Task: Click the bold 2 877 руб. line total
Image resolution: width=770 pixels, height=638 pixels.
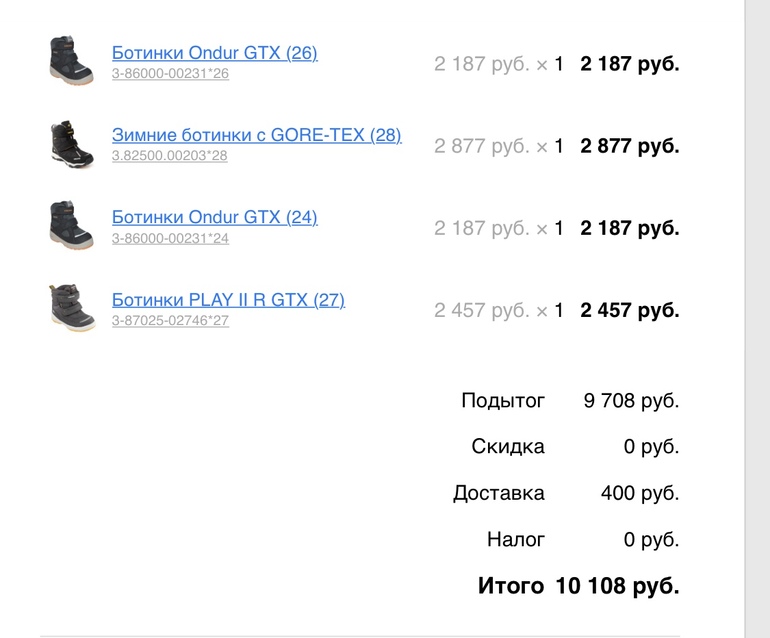Action: coord(629,146)
